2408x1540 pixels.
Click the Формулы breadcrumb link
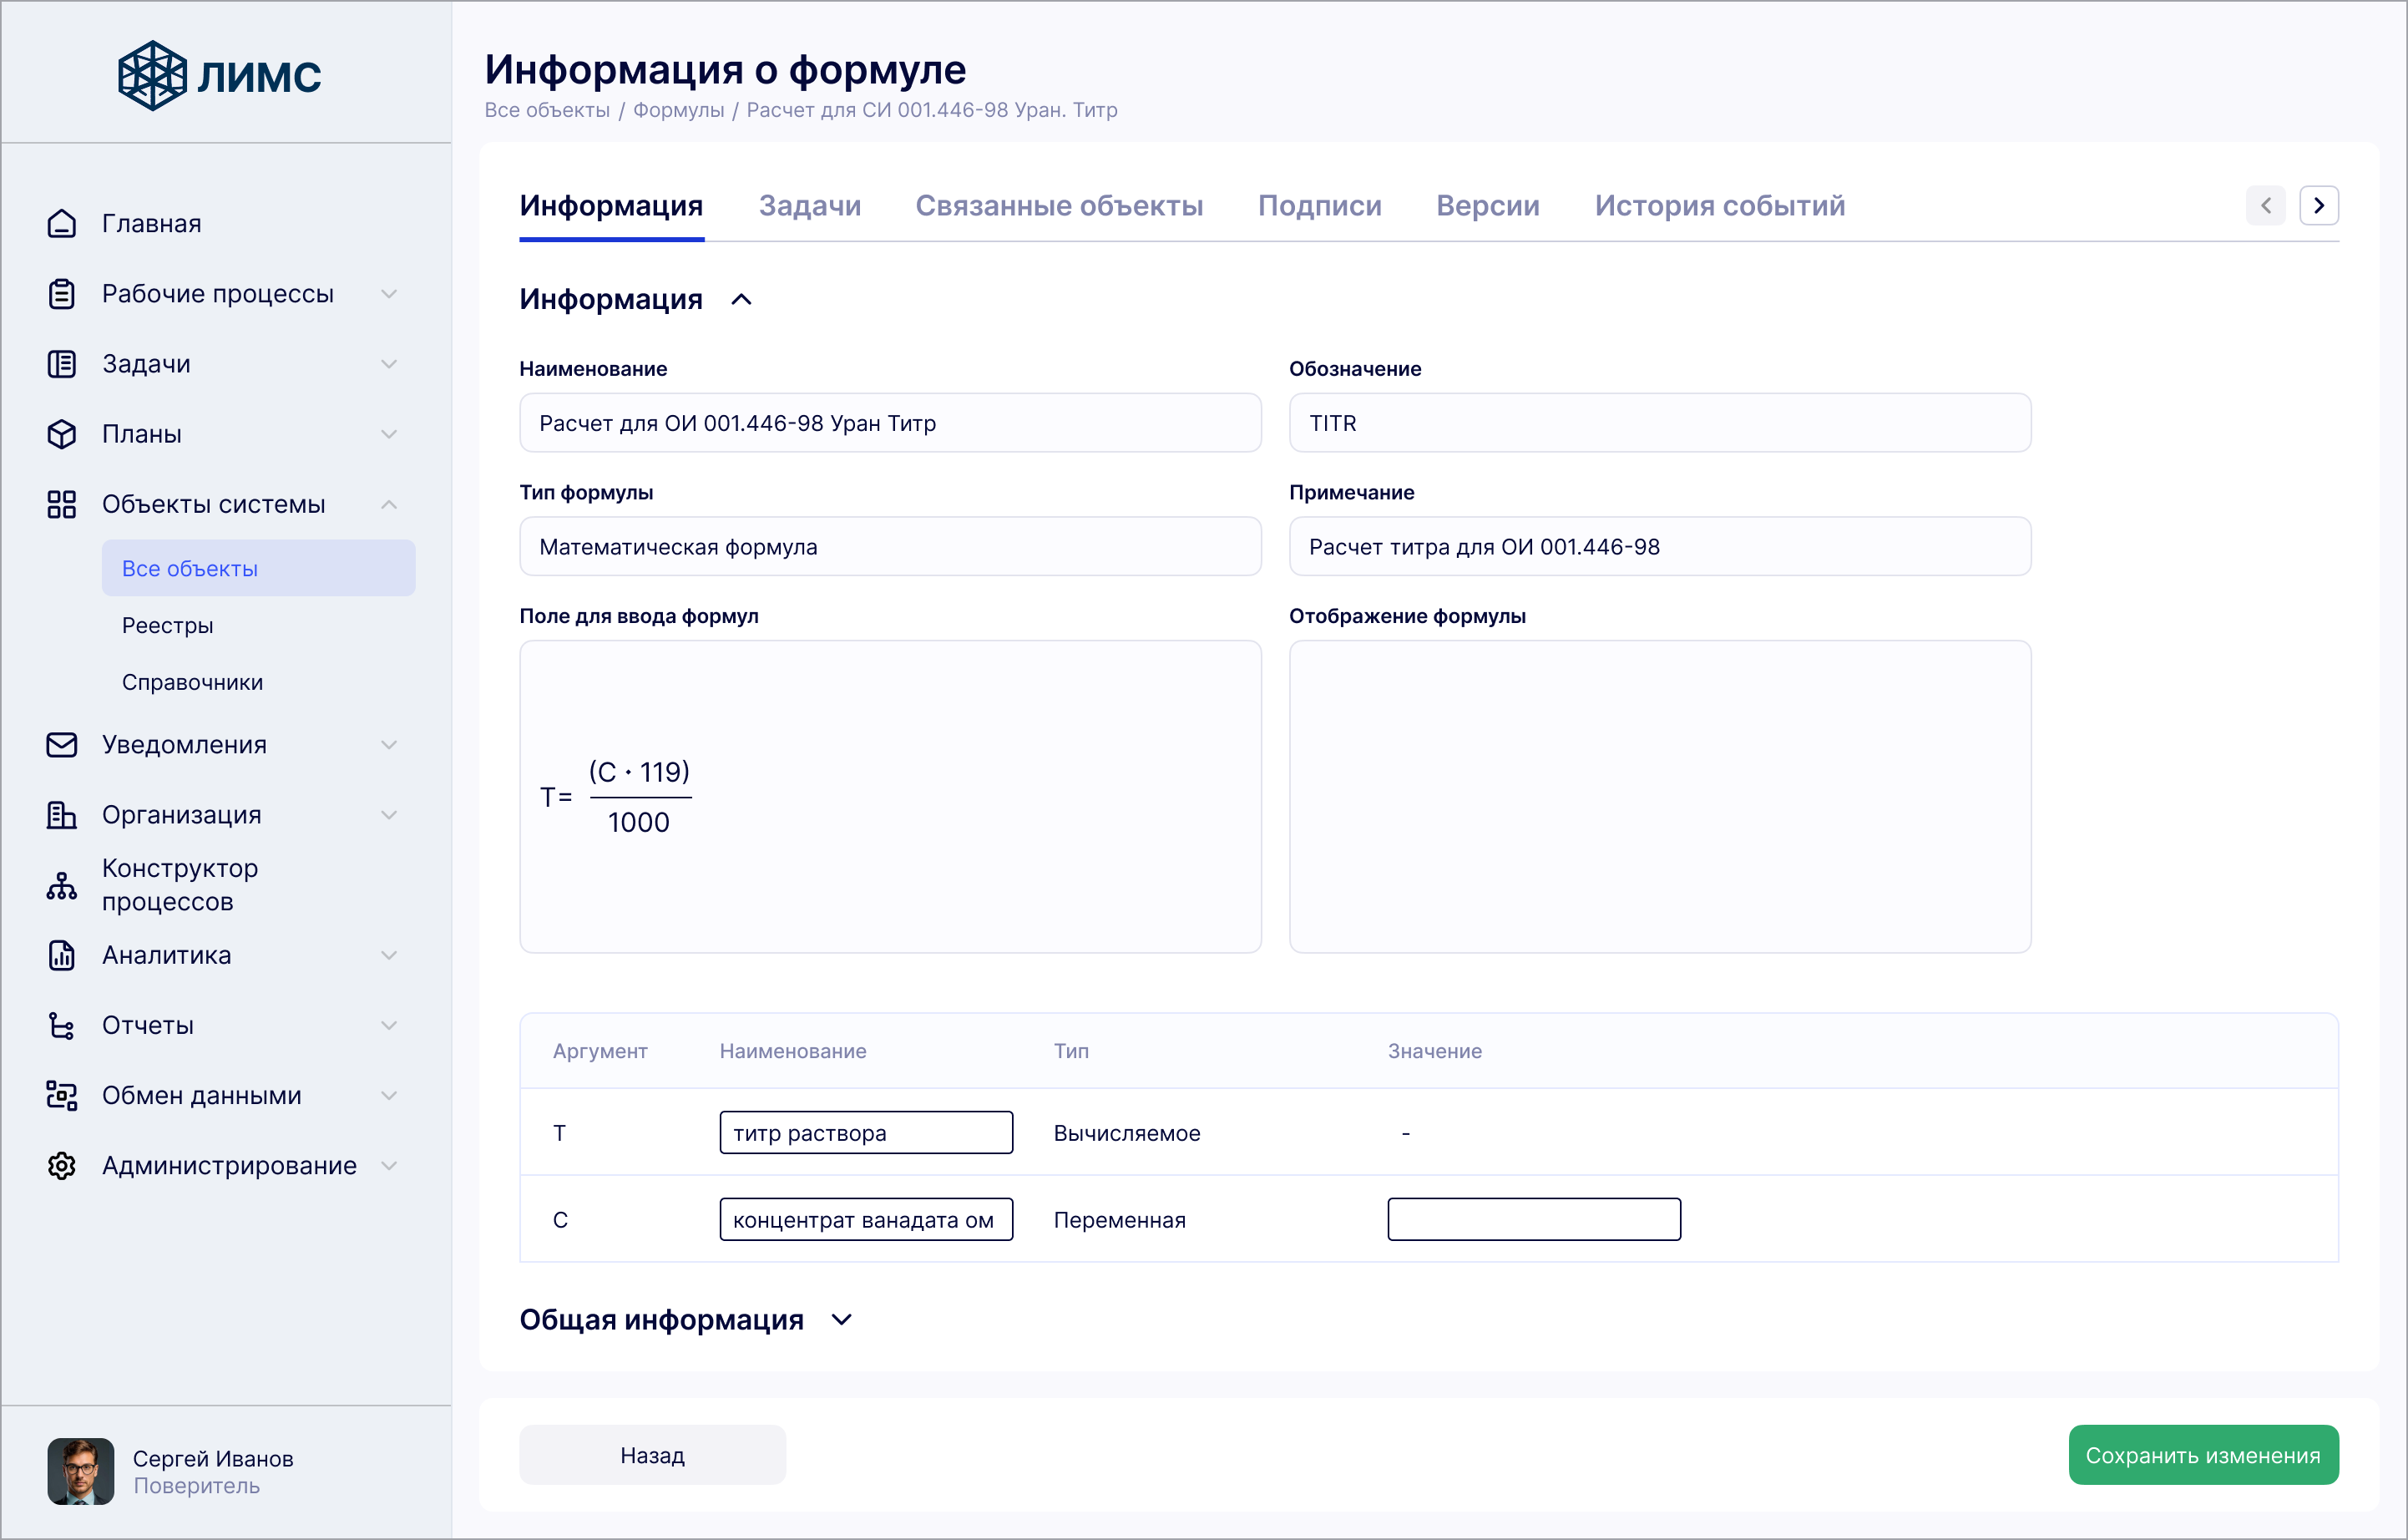click(678, 110)
